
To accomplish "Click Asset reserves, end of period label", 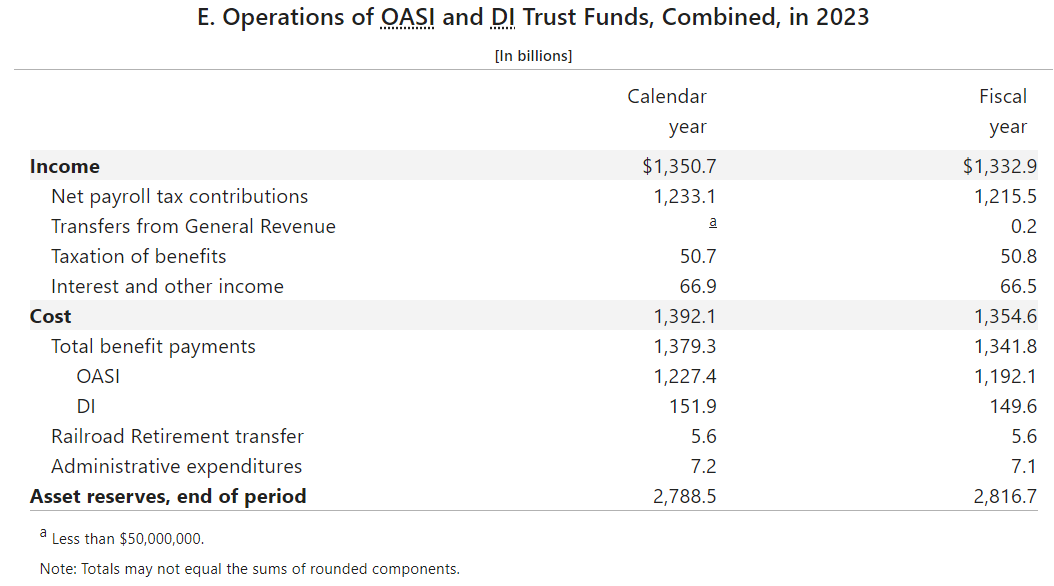I will [x=168, y=496].
